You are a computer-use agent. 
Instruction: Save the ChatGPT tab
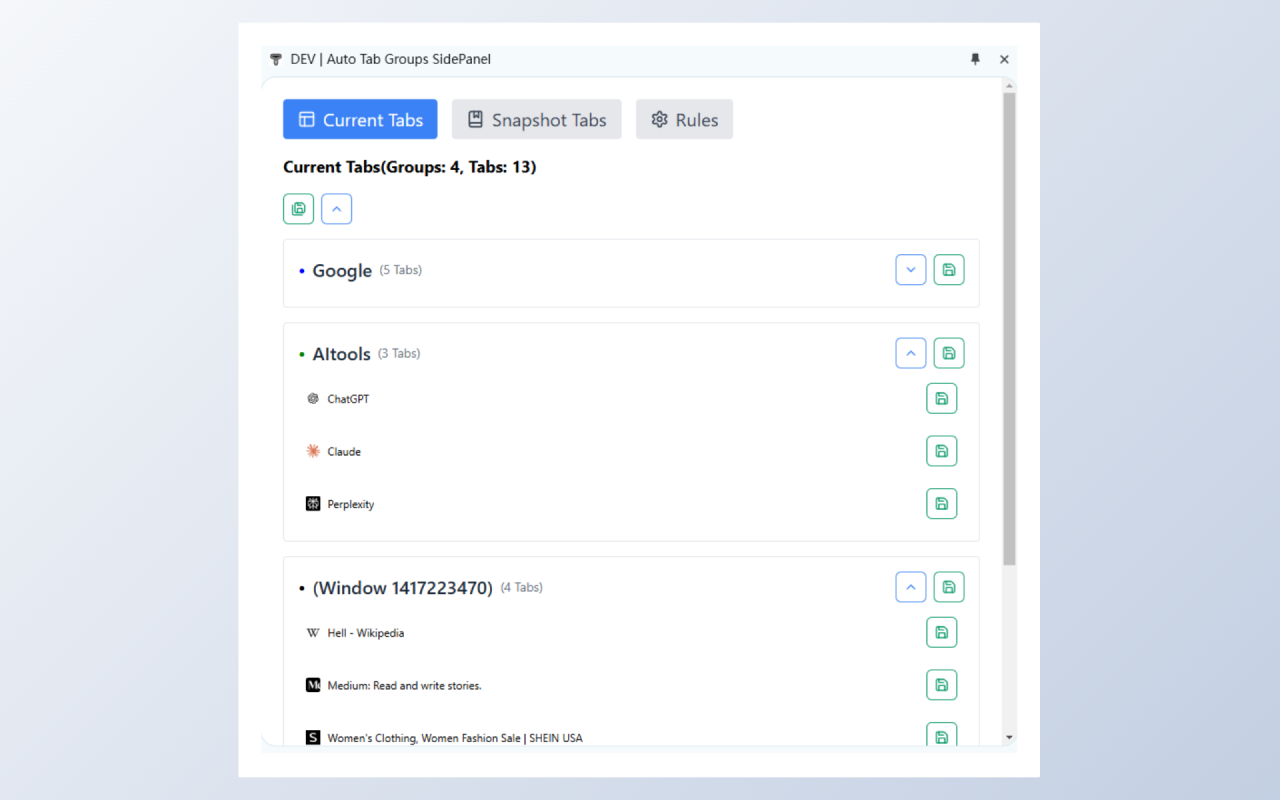(x=941, y=398)
